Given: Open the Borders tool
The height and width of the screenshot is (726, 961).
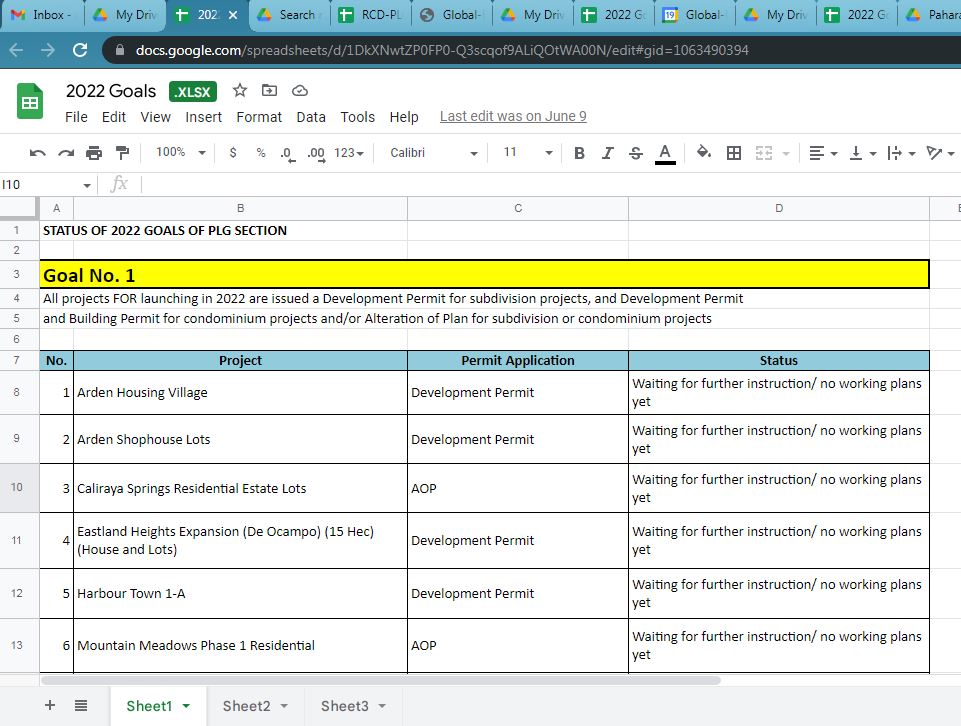Looking at the screenshot, I should [734, 153].
